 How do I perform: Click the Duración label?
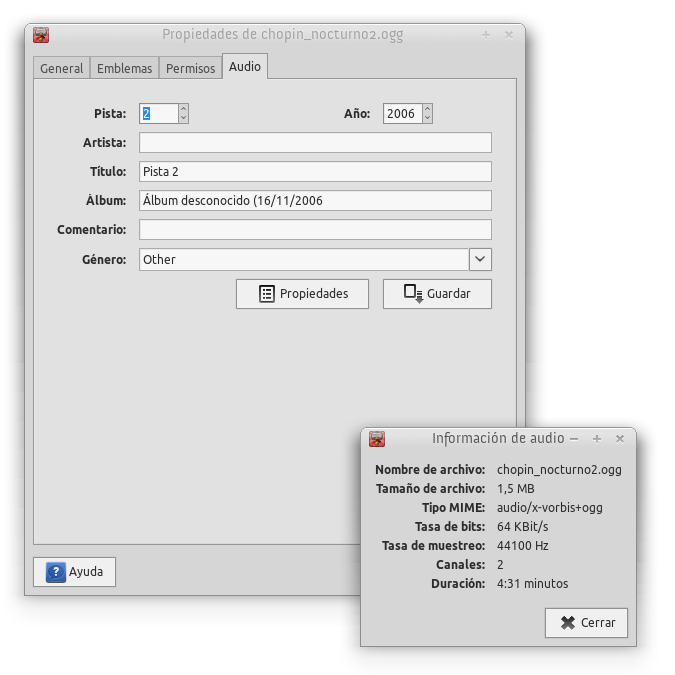click(458, 584)
